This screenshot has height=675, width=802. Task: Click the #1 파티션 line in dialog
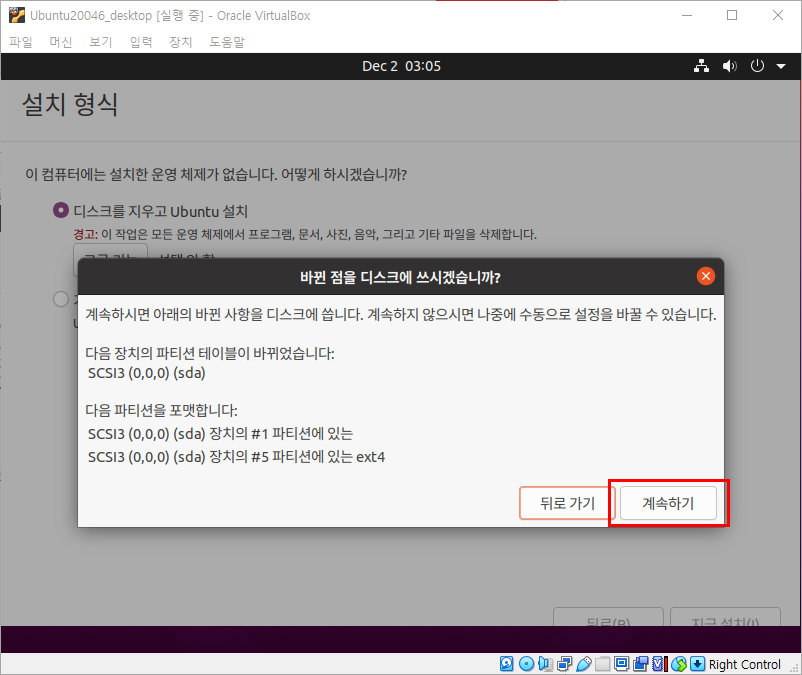coord(220,434)
